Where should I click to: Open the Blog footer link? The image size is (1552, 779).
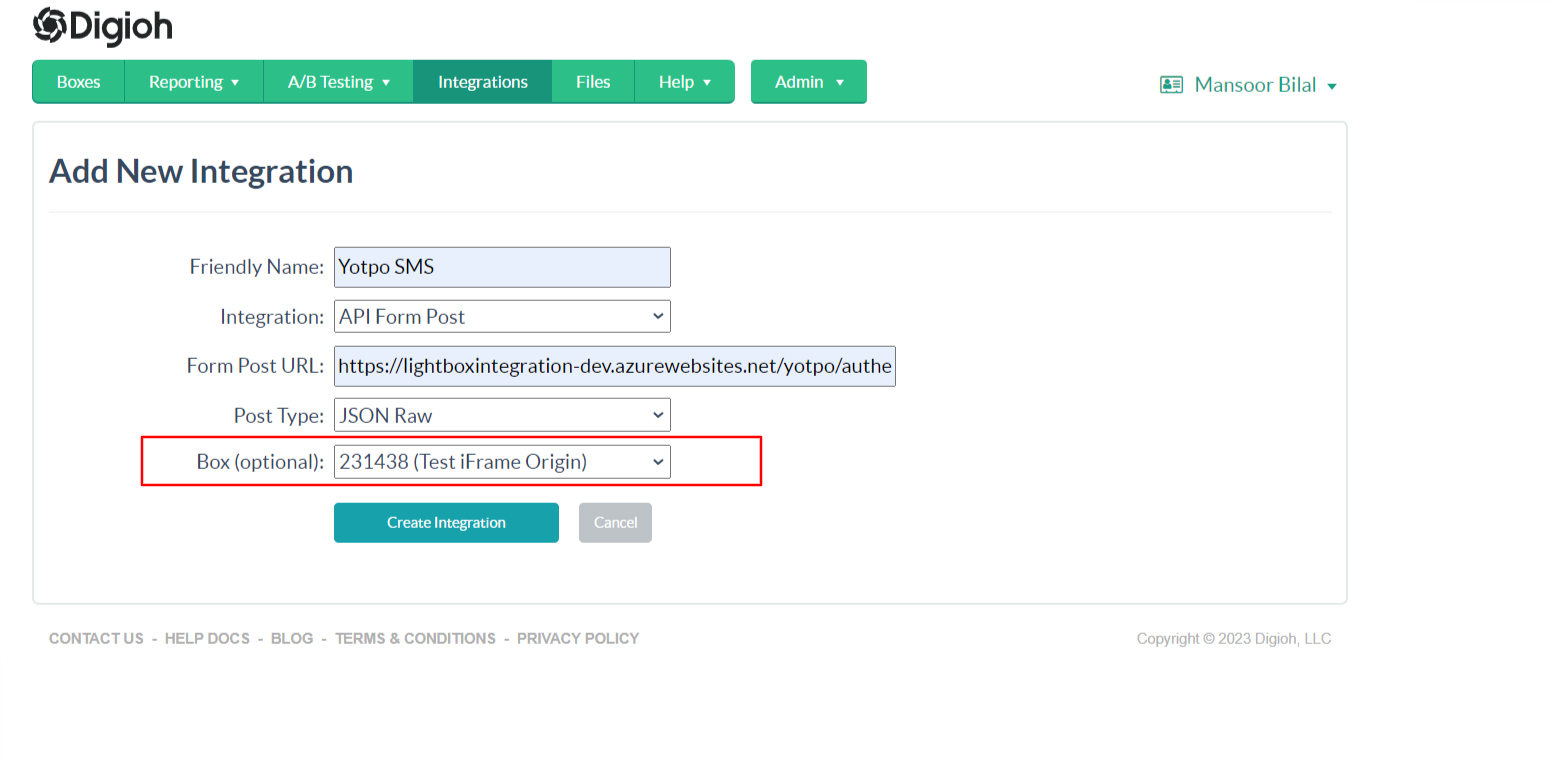coord(292,638)
